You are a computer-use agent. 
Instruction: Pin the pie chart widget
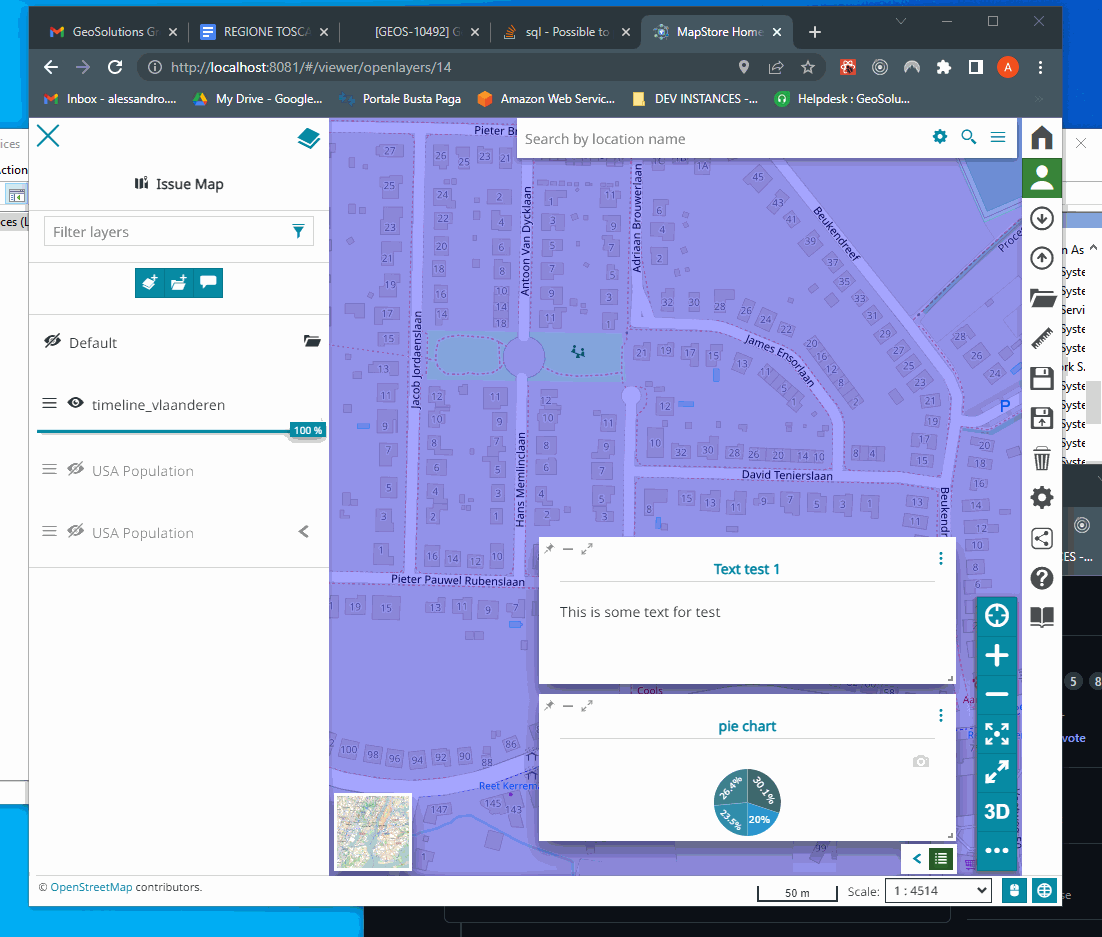coord(549,706)
